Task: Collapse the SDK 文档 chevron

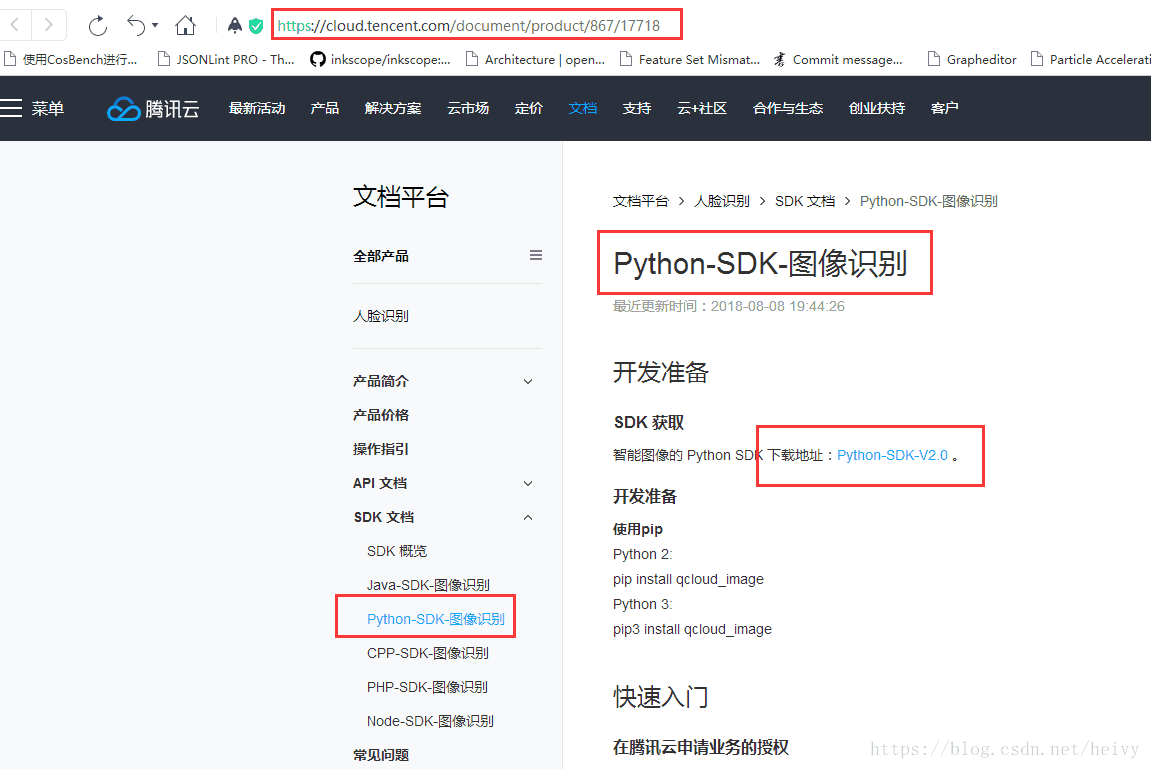Action: click(528, 517)
